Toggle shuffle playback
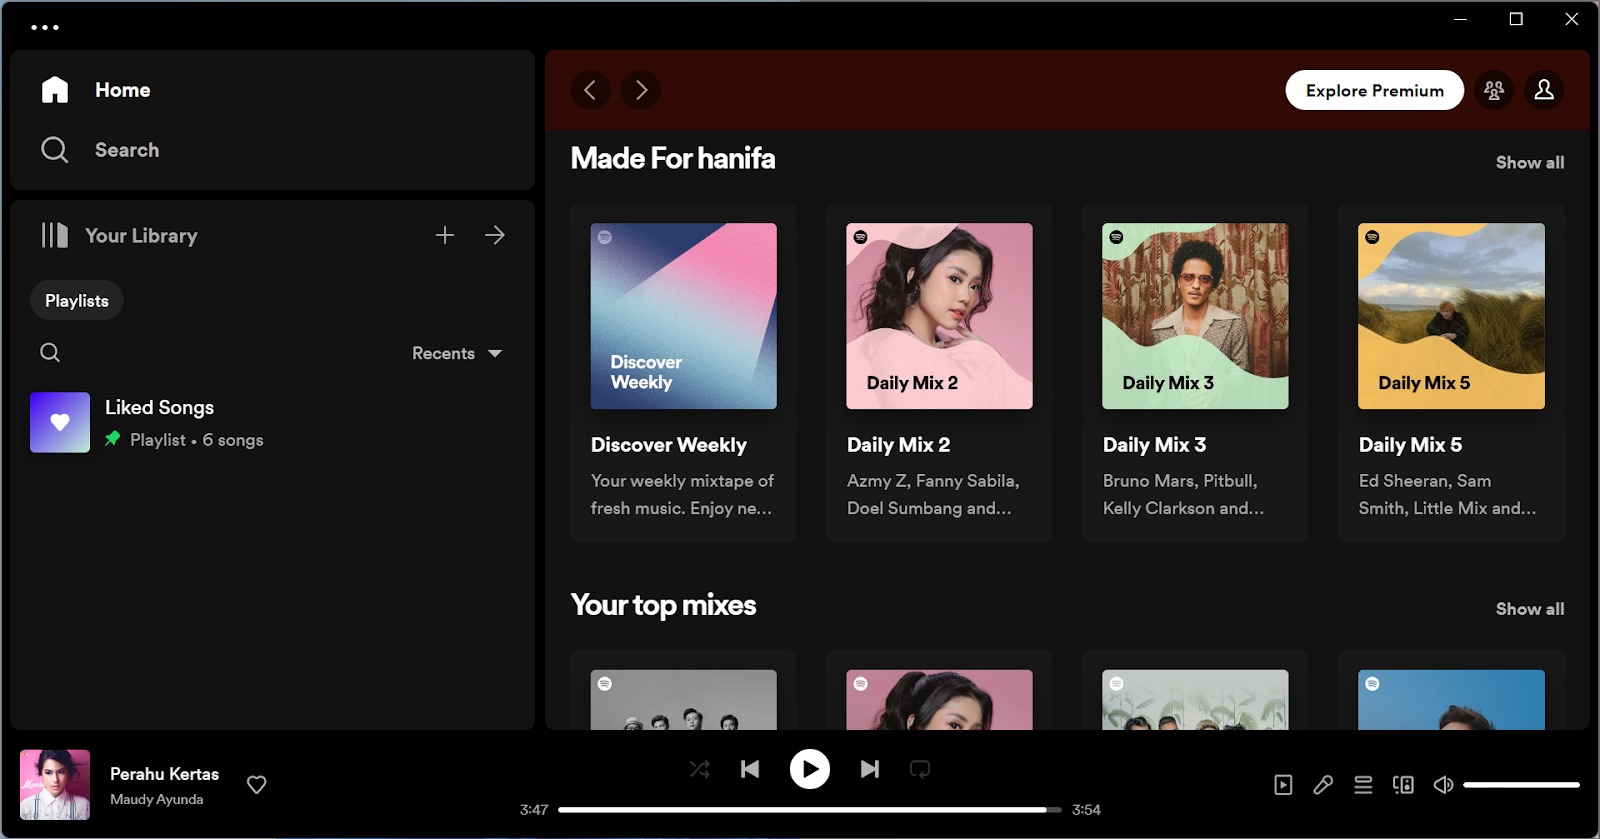The image size is (1600, 839). click(700, 769)
